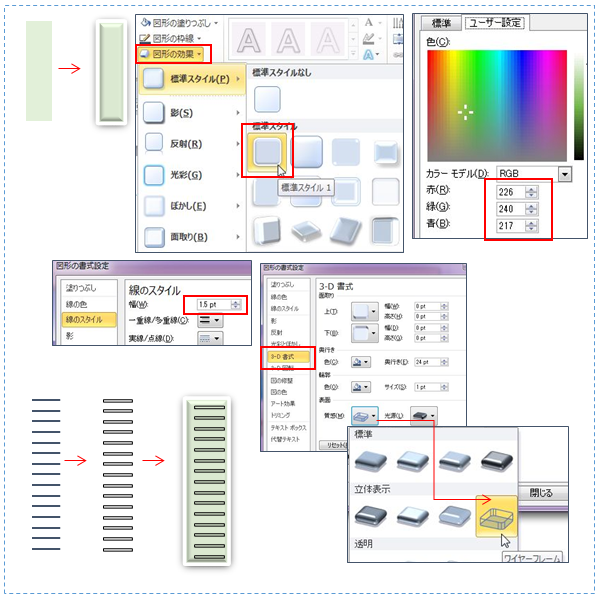The height and width of the screenshot is (600, 600).
Task: Click the リセット button in 3-D dialog
Action: [334, 445]
